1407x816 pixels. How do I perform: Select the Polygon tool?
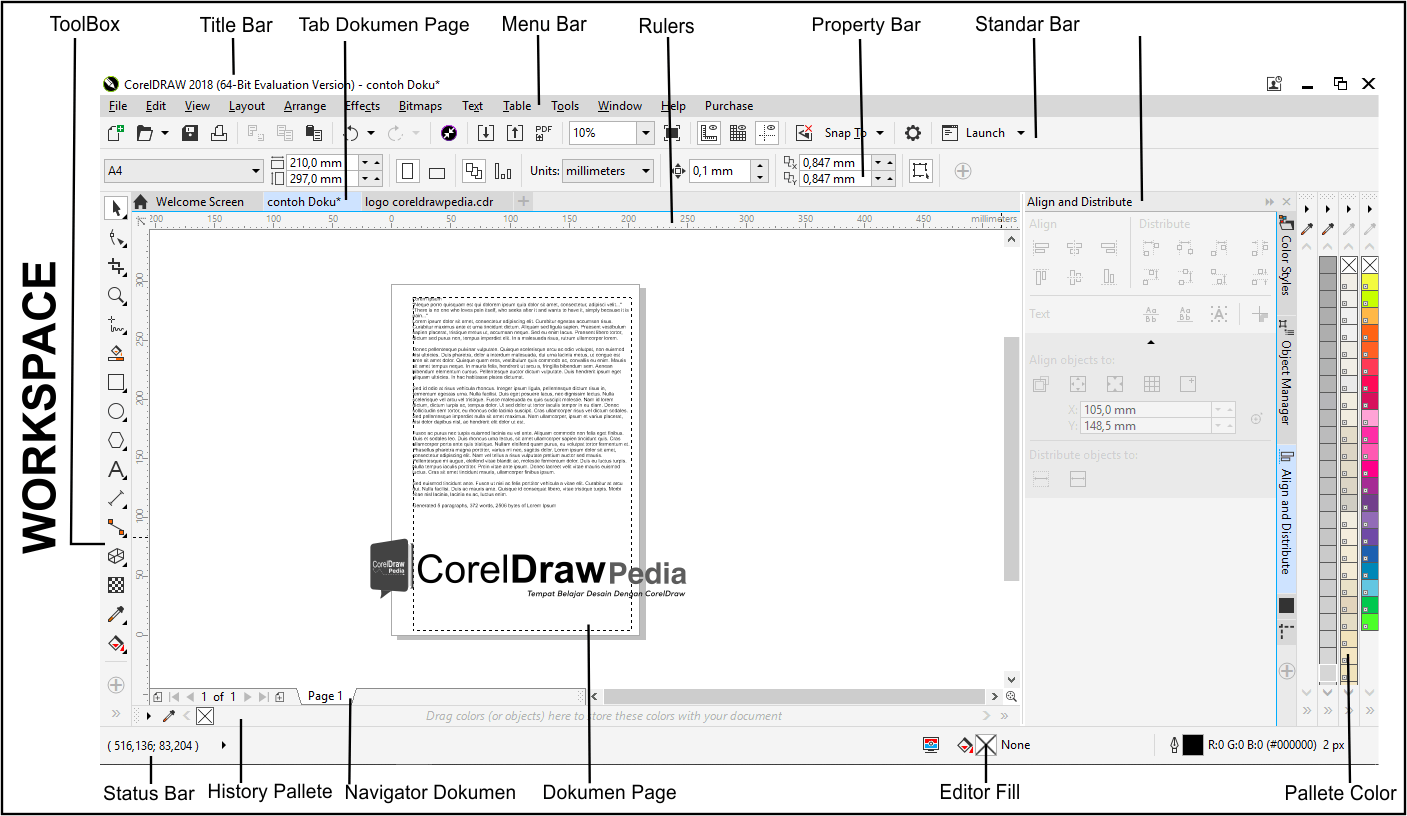(116, 440)
